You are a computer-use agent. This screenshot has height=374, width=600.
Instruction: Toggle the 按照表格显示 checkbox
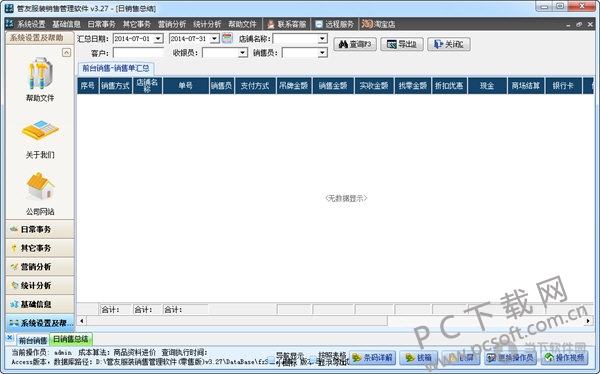(313, 359)
